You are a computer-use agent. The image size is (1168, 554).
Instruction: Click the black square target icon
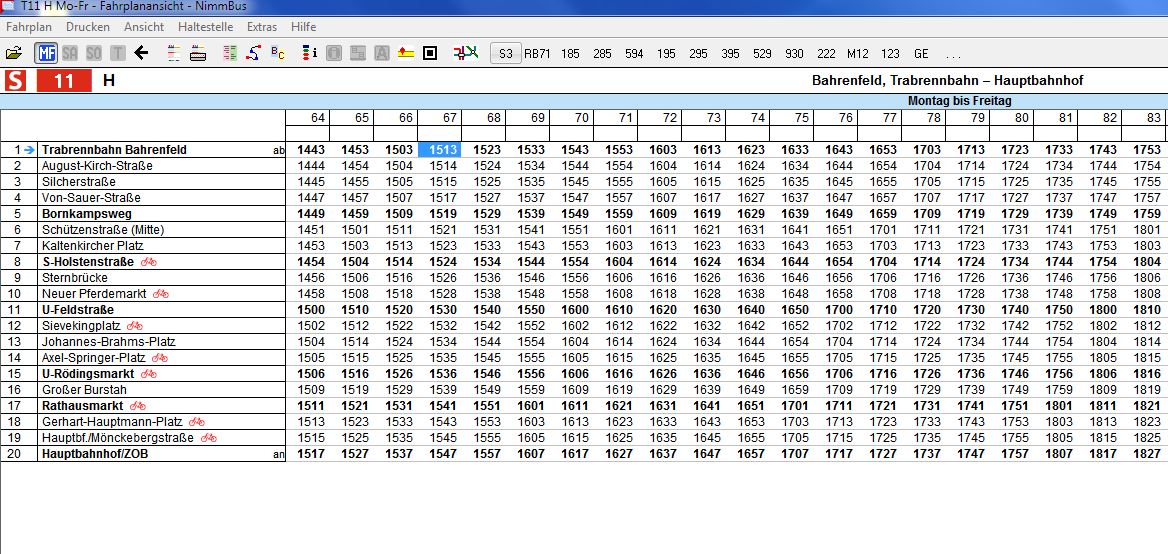point(430,53)
